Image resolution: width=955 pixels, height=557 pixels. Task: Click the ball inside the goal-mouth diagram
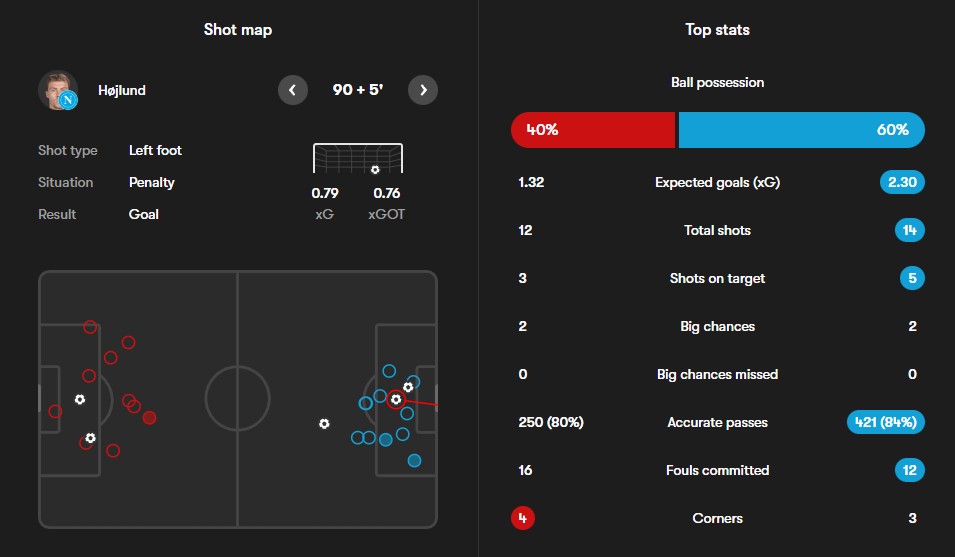click(375, 169)
